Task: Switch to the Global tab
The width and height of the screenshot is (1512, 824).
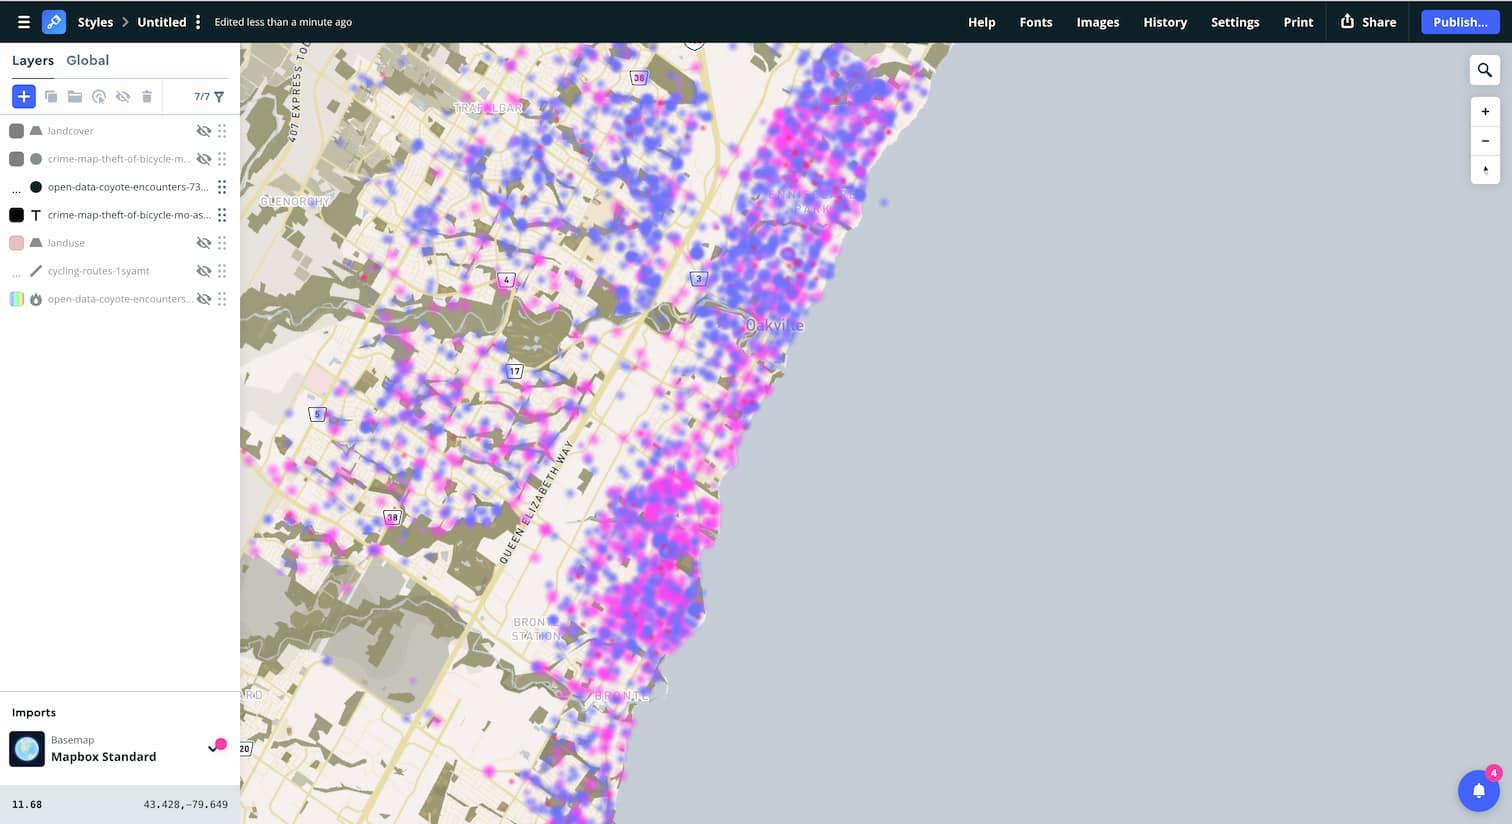Action: click(87, 60)
